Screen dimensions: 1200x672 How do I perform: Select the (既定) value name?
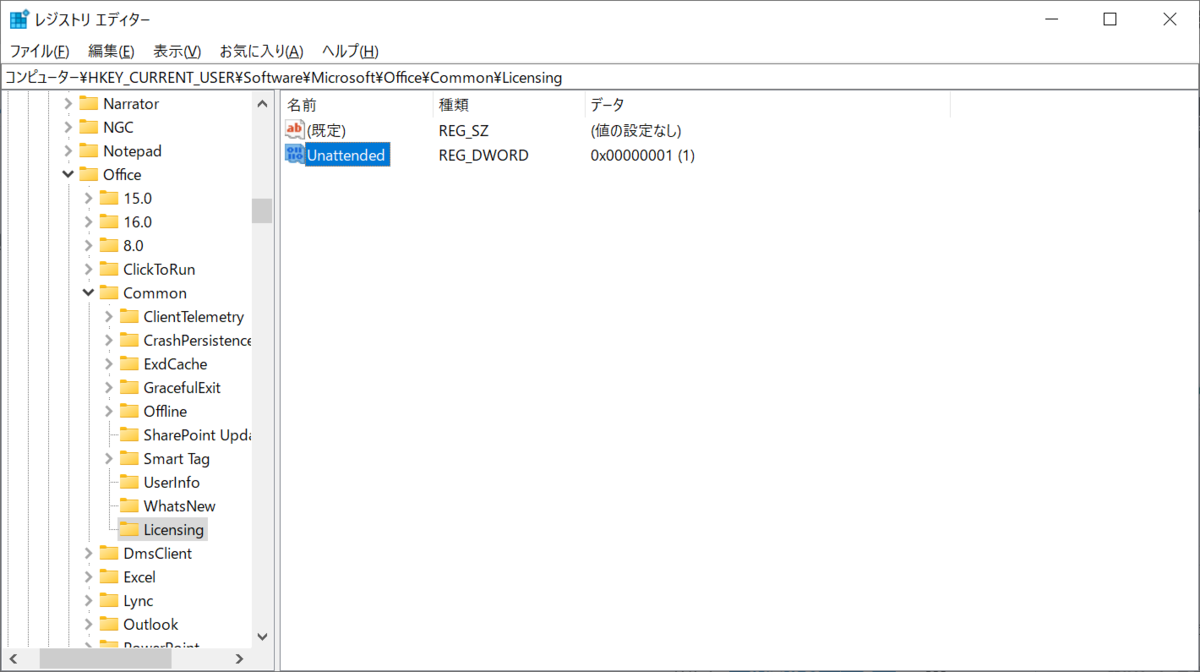click(x=326, y=130)
